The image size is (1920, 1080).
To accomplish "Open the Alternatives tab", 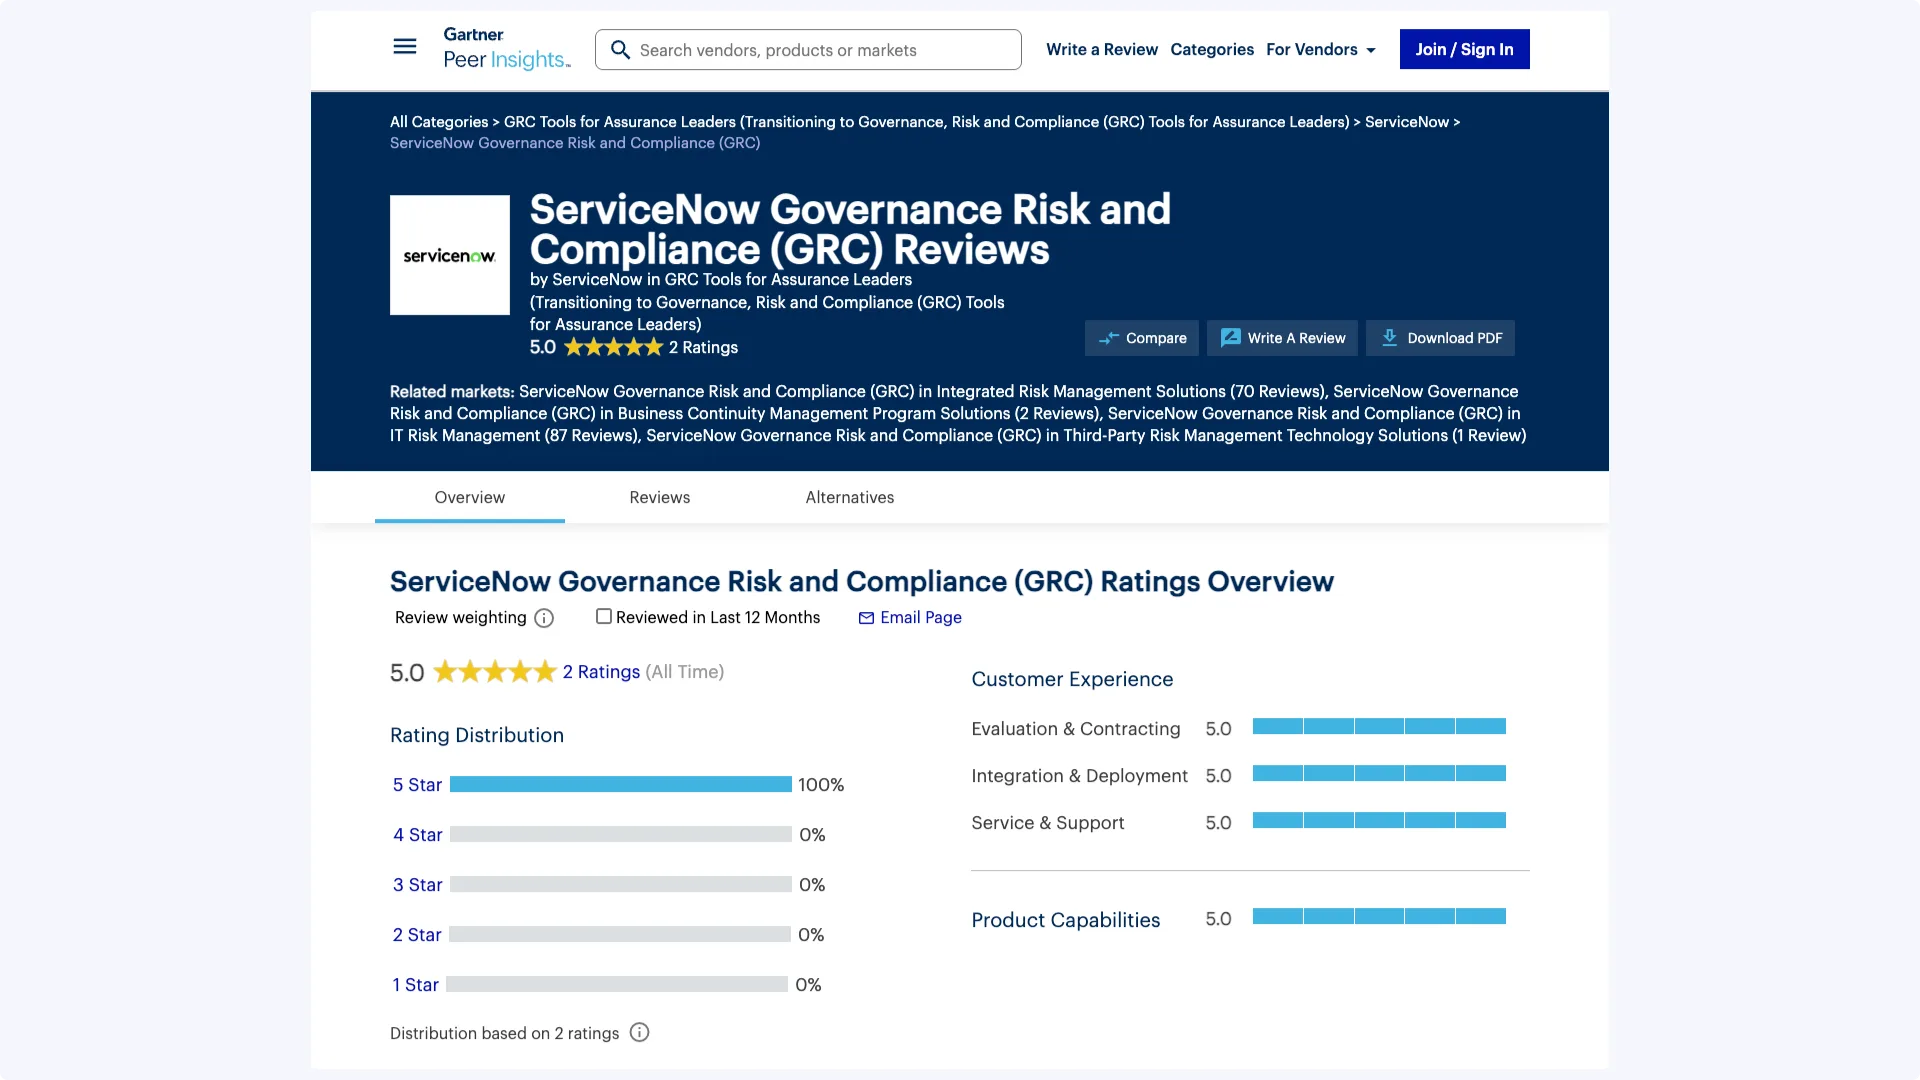I will point(849,497).
